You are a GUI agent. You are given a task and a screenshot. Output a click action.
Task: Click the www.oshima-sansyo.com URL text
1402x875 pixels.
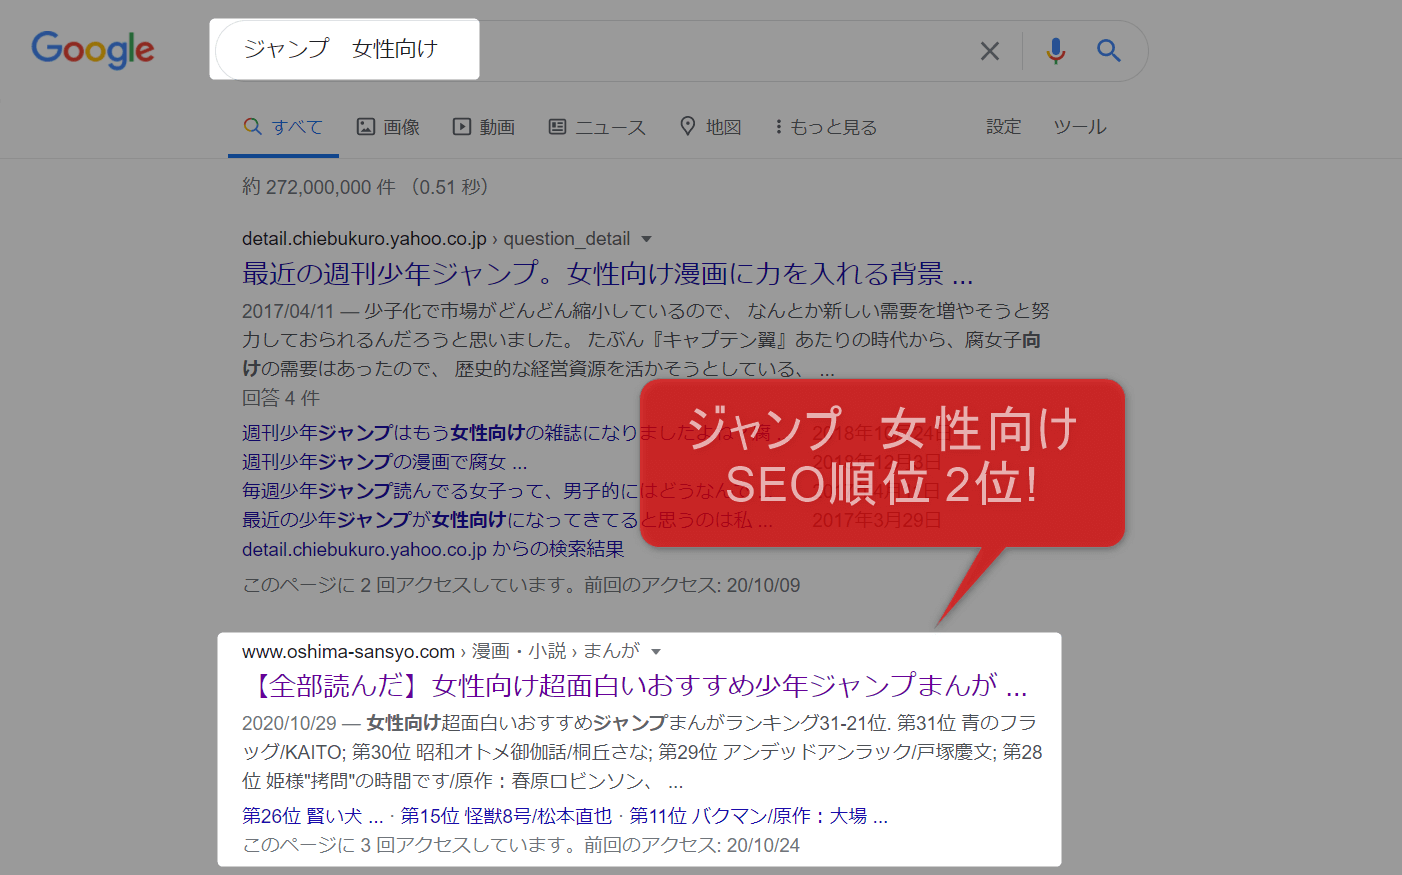coord(348,651)
